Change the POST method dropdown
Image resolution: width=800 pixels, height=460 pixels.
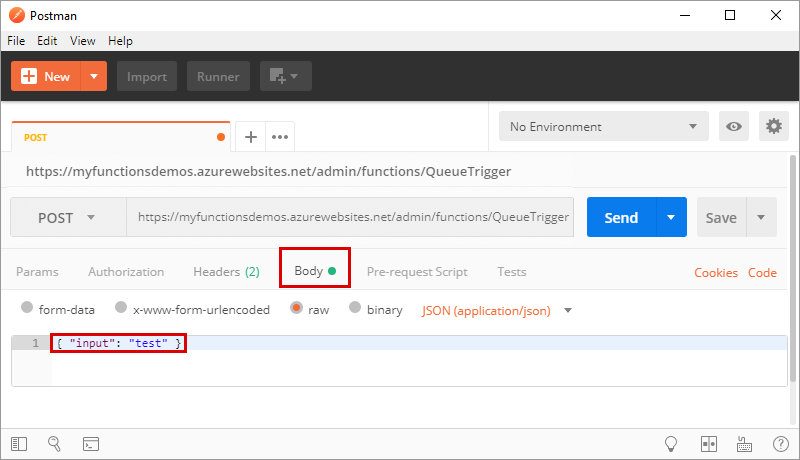[68, 218]
